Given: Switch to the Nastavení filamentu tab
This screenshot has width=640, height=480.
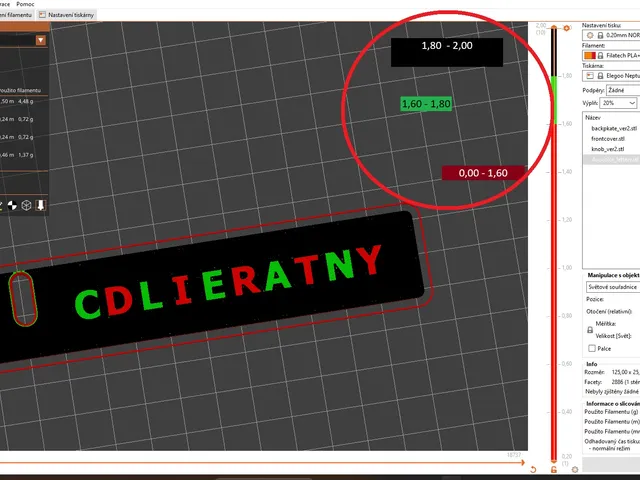Looking at the screenshot, I should point(16,15).
